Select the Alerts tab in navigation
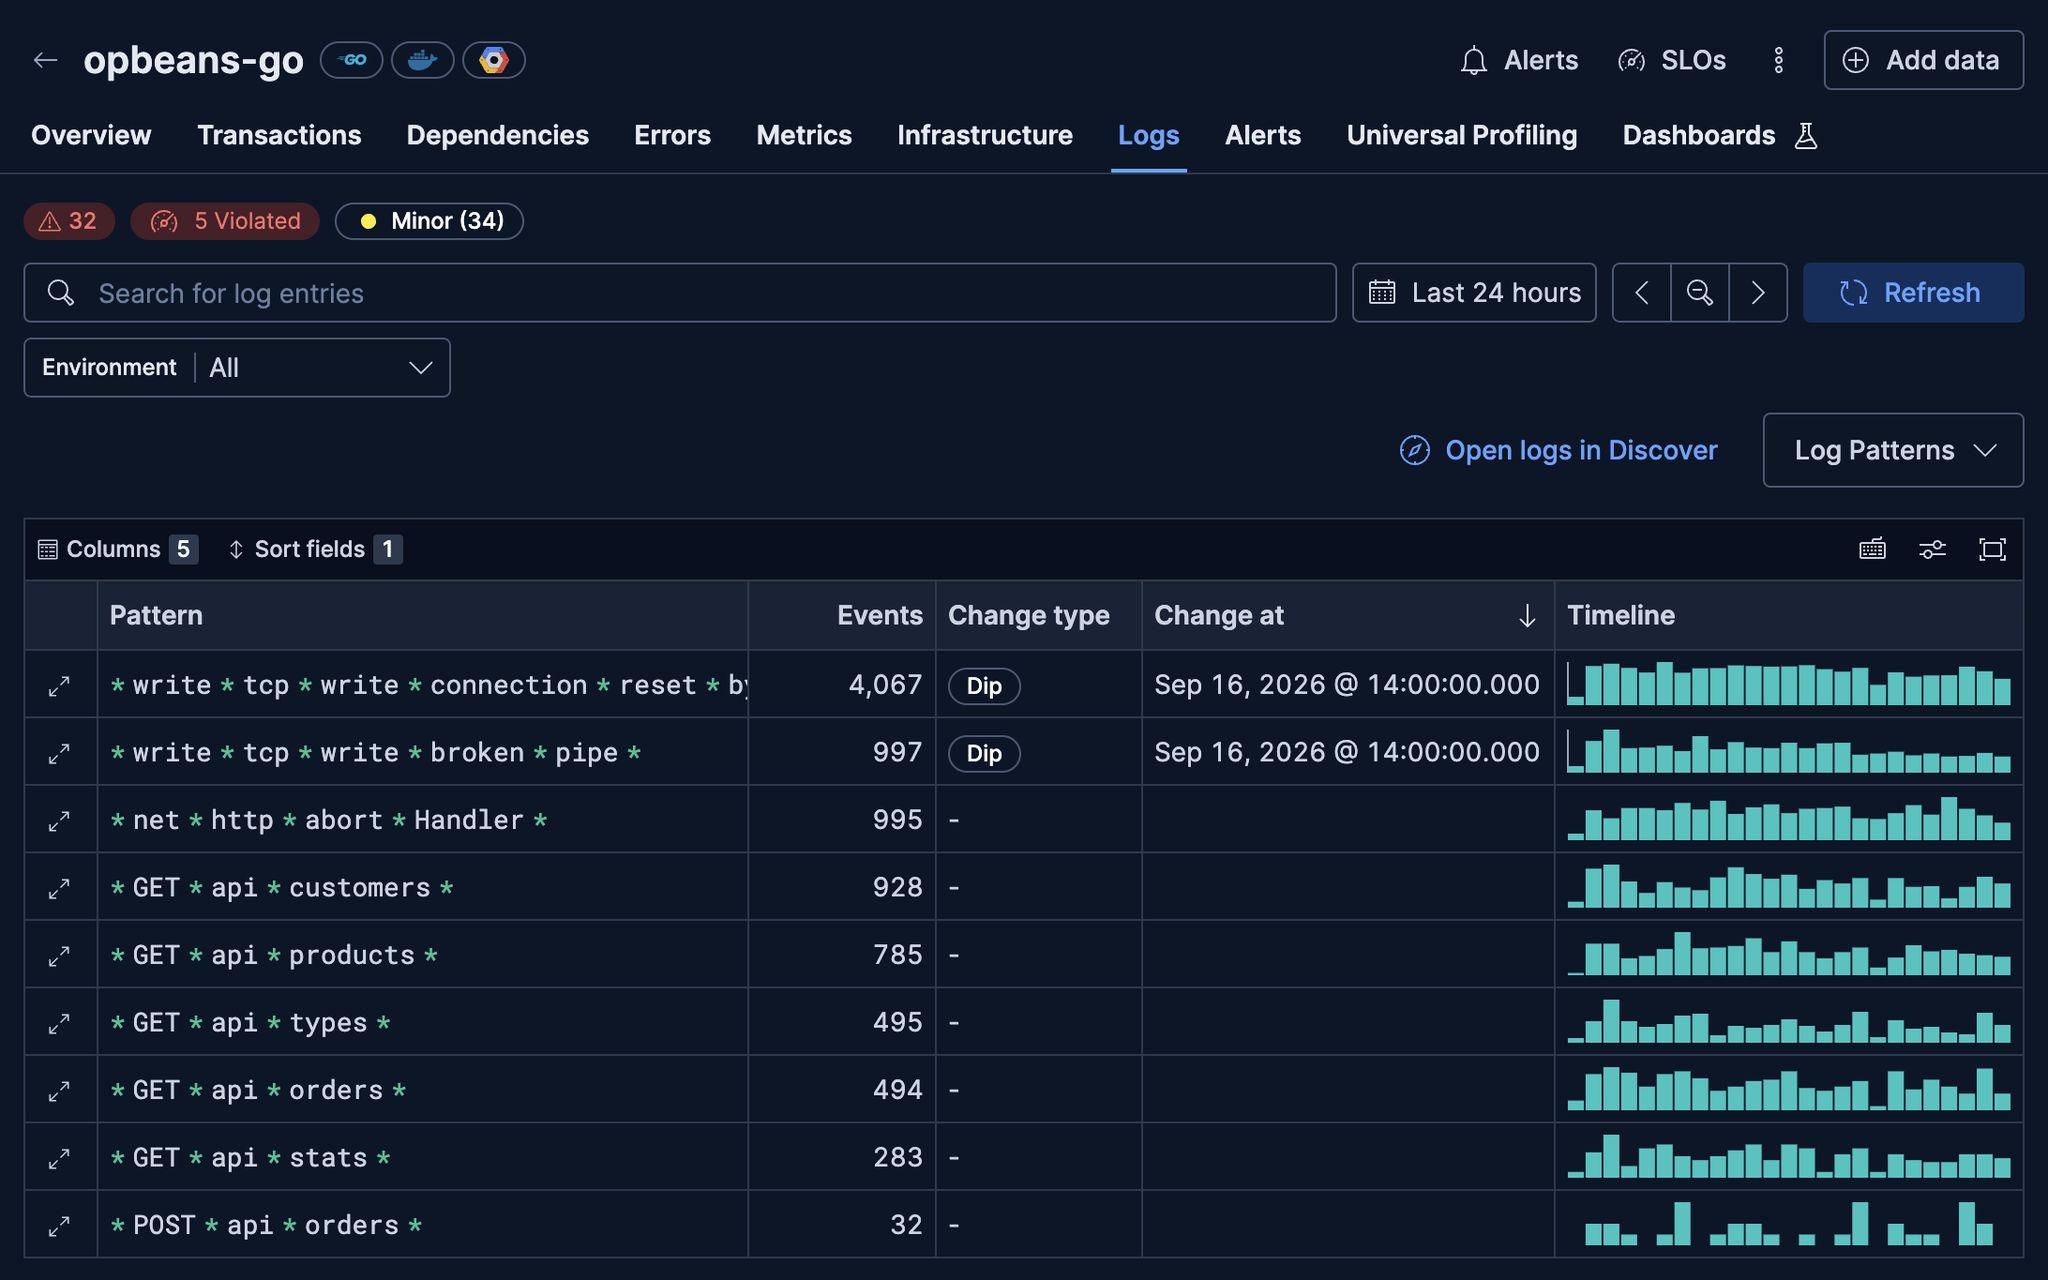This screenshot has height=1280, width=2048. point(1263,135)
